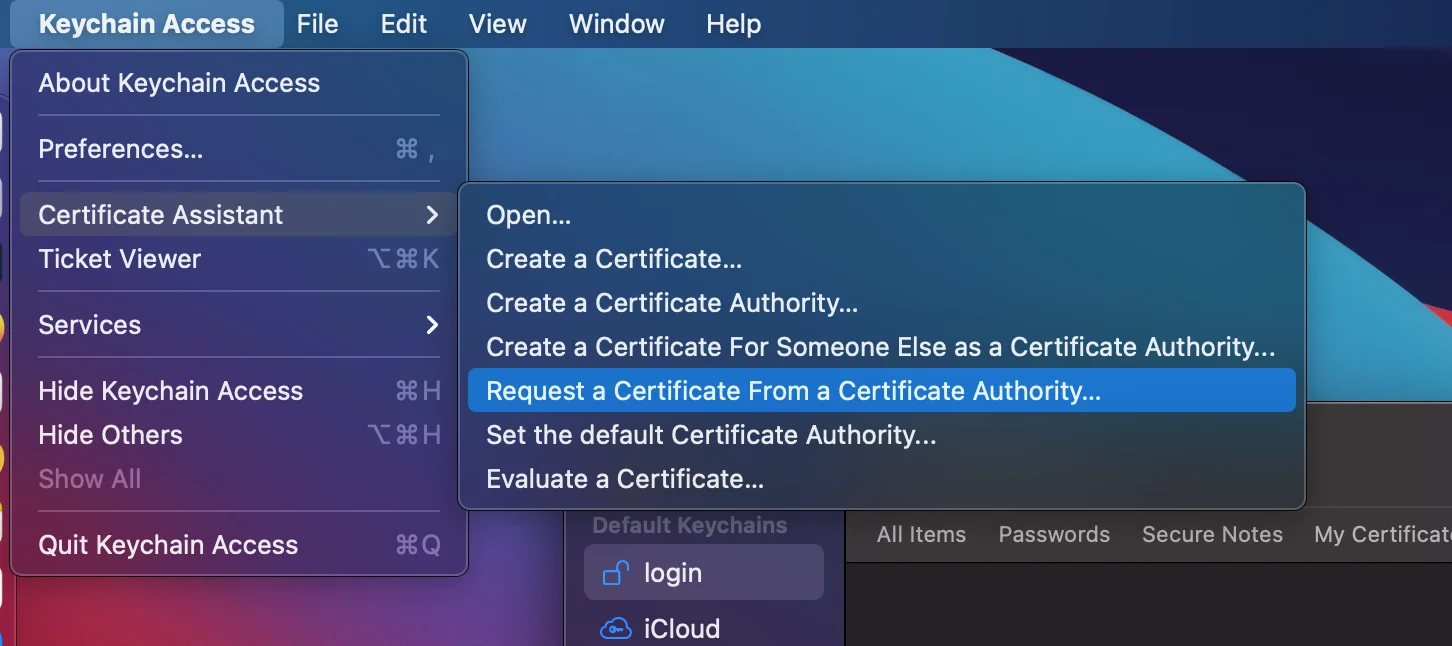This screenshot has height=646, width=1452.
Task: Open Preferences from the app menu
Action: (121, 149)
